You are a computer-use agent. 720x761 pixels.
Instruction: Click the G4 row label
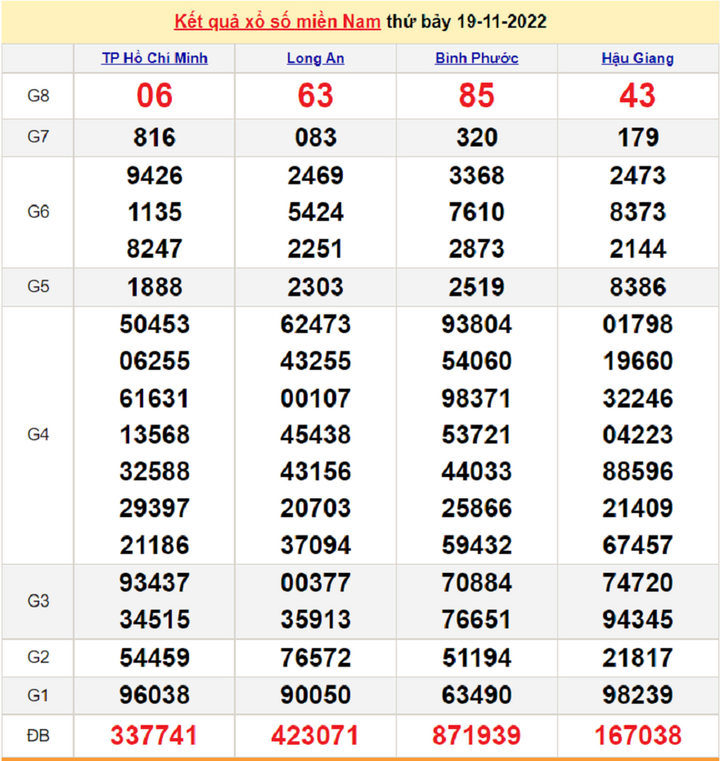(x=38, y=435)
